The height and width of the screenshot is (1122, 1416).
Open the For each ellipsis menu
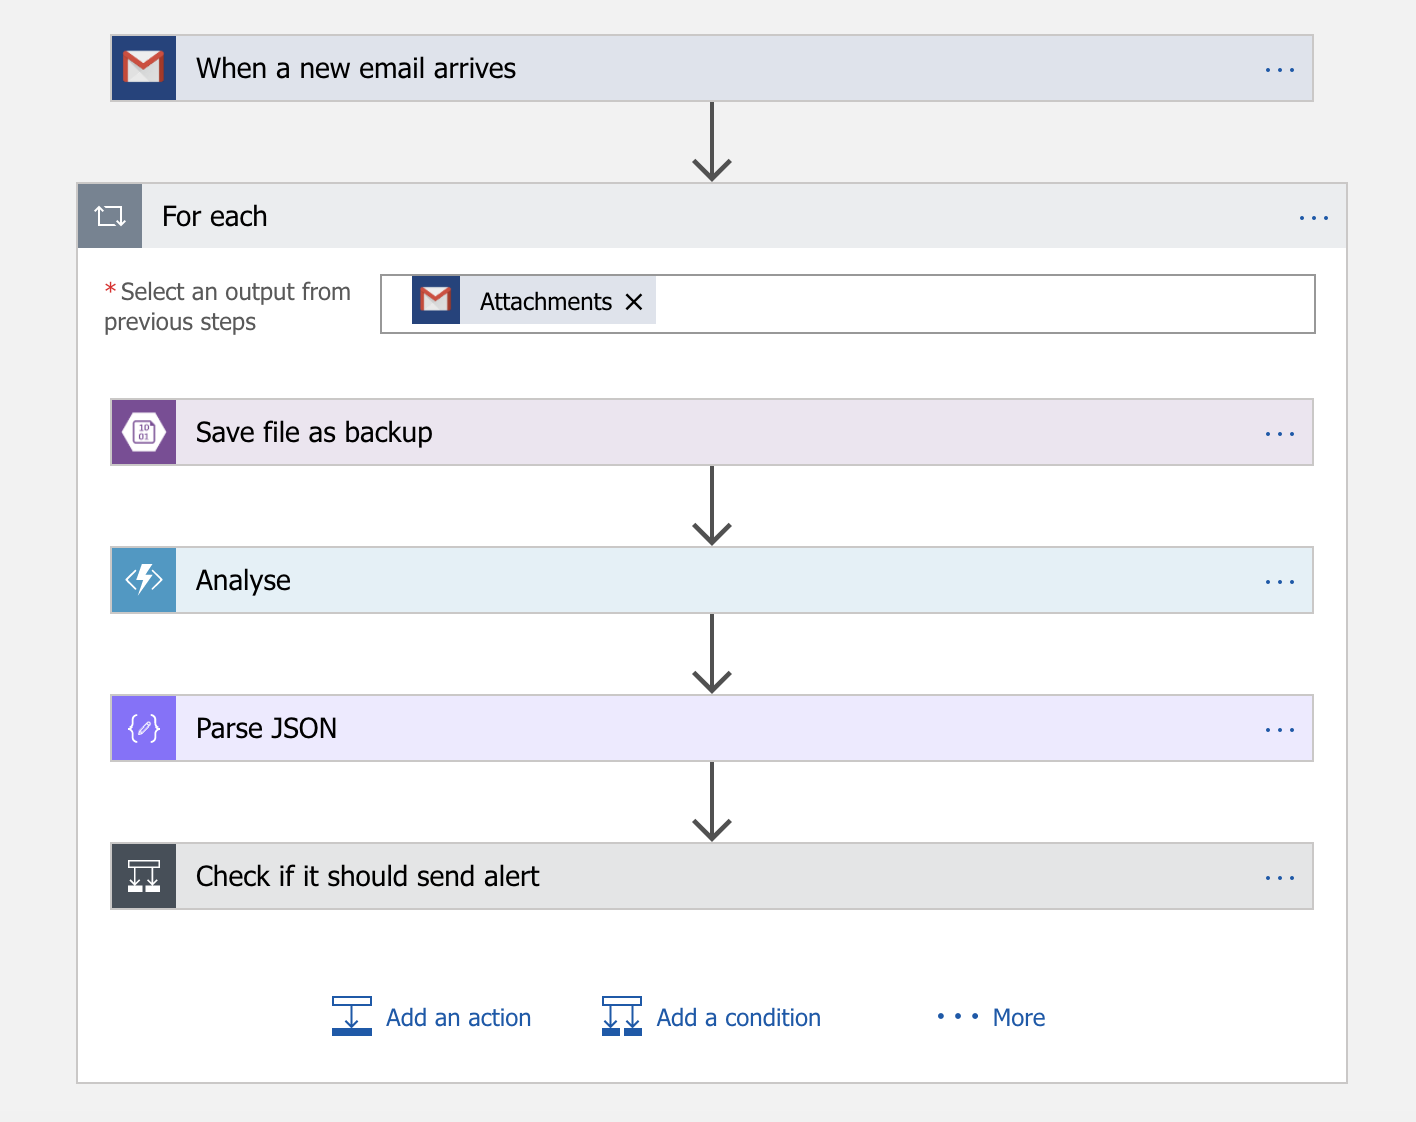click(x=1313, y=216)
